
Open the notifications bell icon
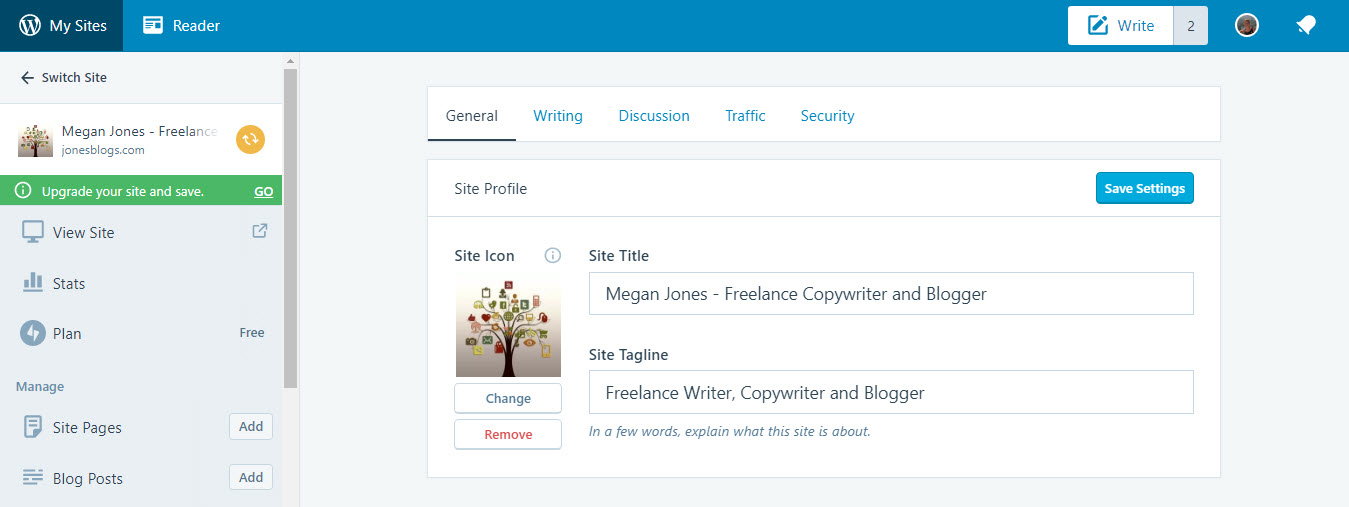1306,26
